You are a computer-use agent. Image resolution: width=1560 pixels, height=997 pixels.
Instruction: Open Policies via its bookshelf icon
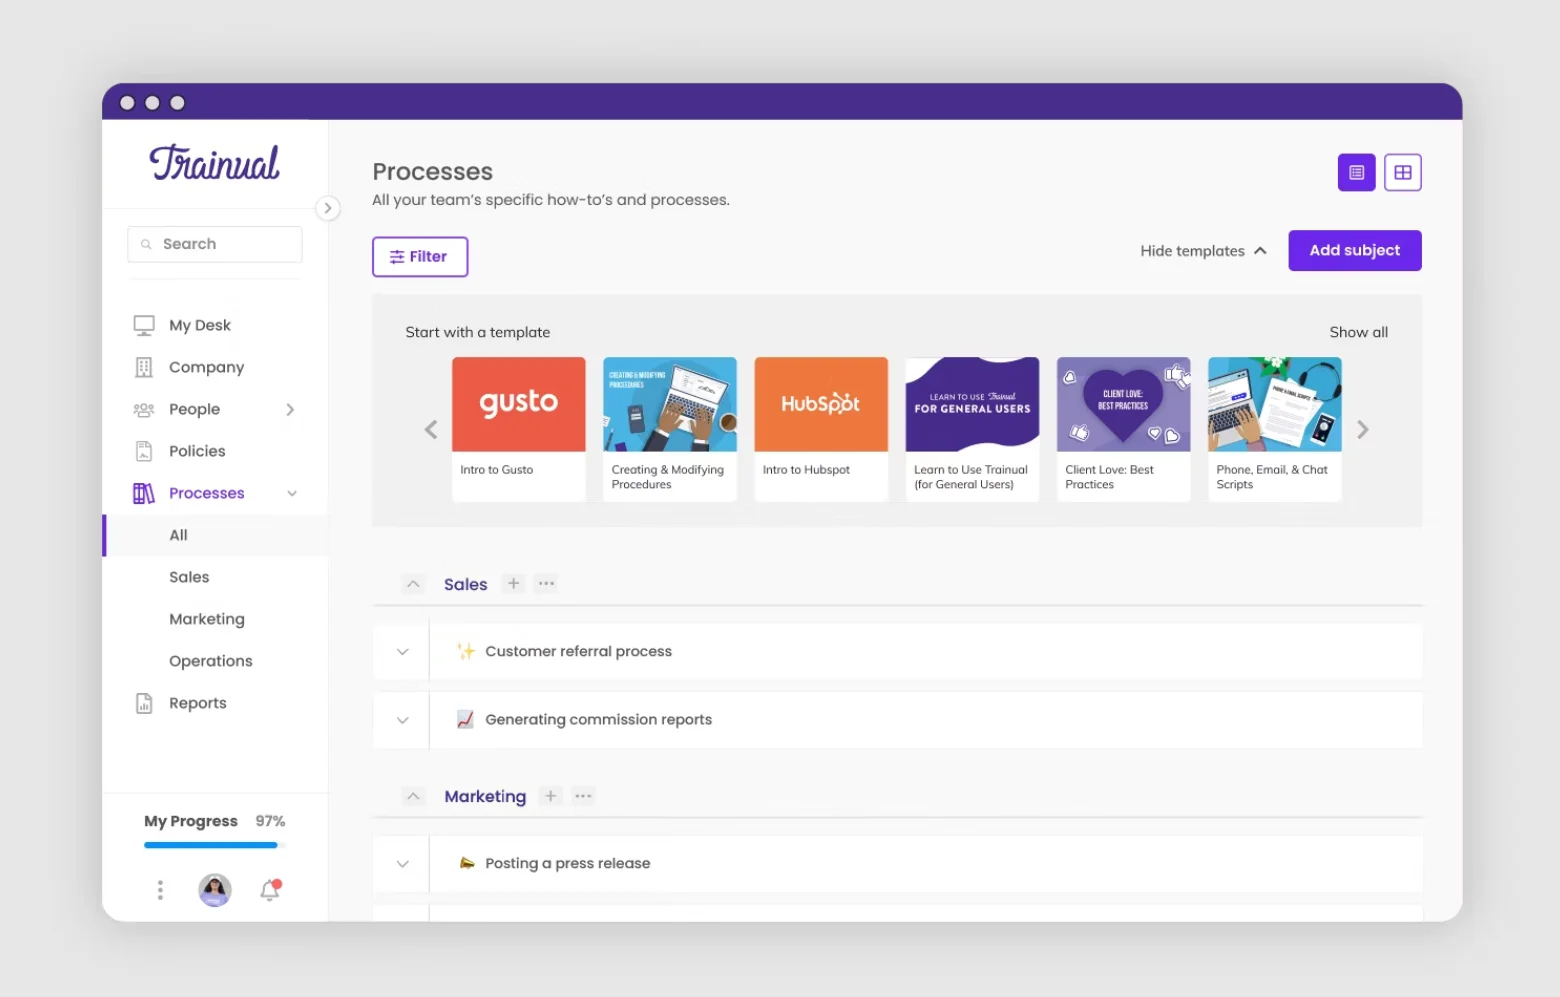point(143,451)
